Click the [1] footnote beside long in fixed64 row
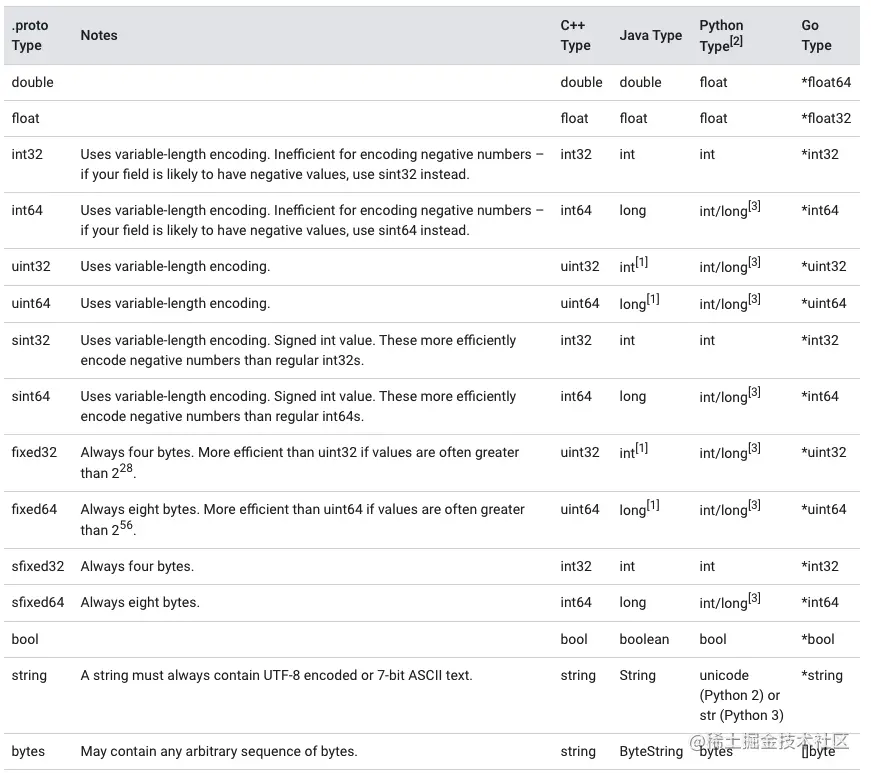871x773 pixels. click(x=653, y=505)
